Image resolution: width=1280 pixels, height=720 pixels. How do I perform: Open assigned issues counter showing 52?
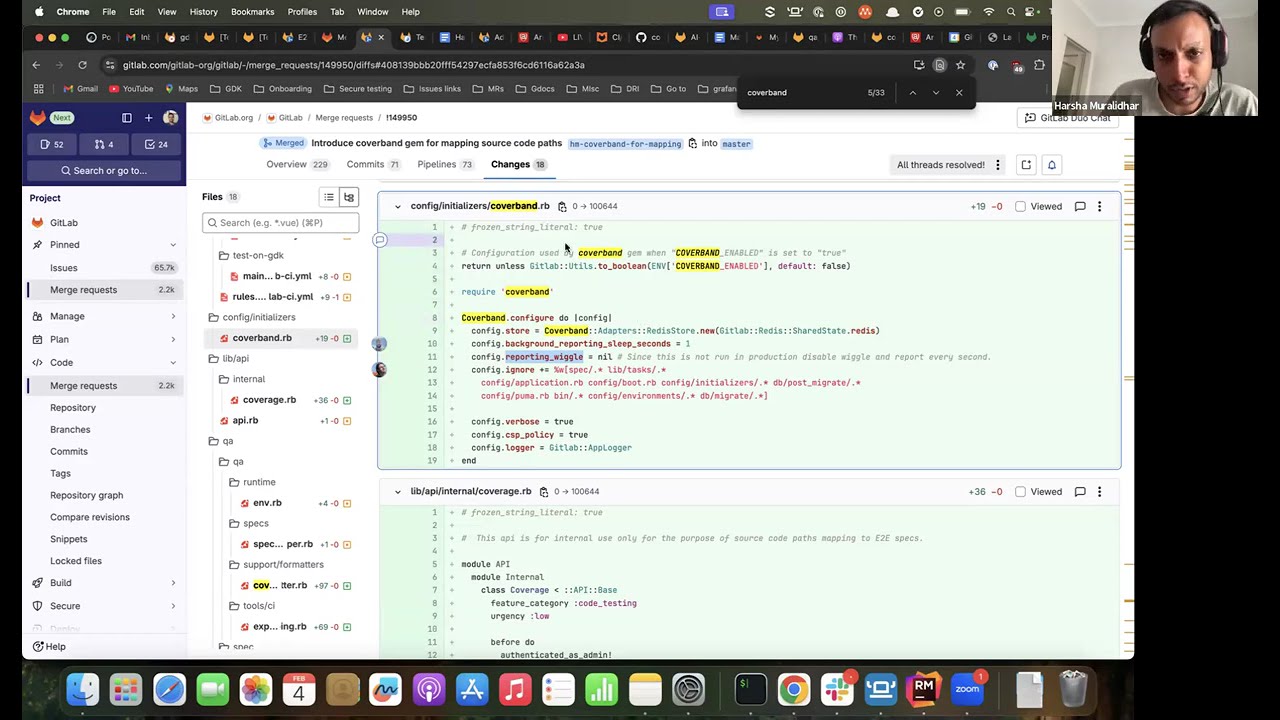pyautogui.click(x=52, y=144)
